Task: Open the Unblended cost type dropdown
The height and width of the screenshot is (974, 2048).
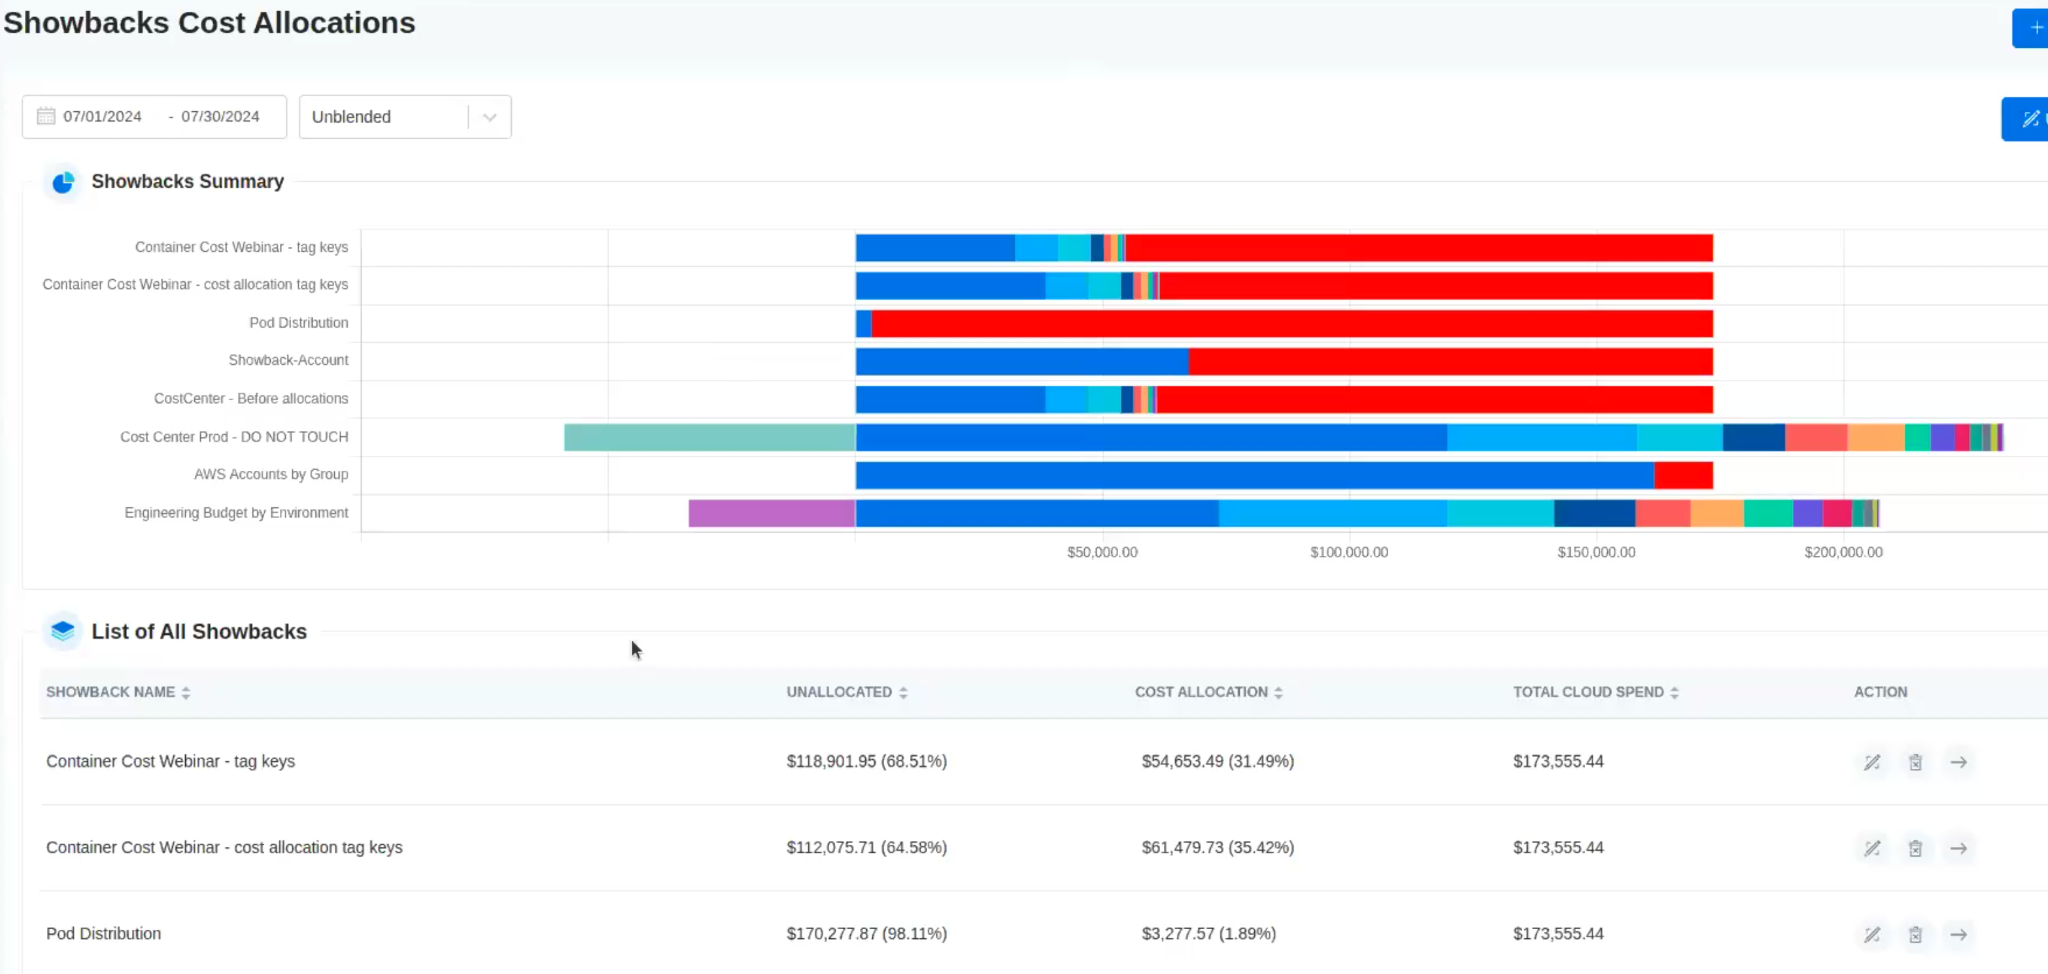Action: click(405, 117)
